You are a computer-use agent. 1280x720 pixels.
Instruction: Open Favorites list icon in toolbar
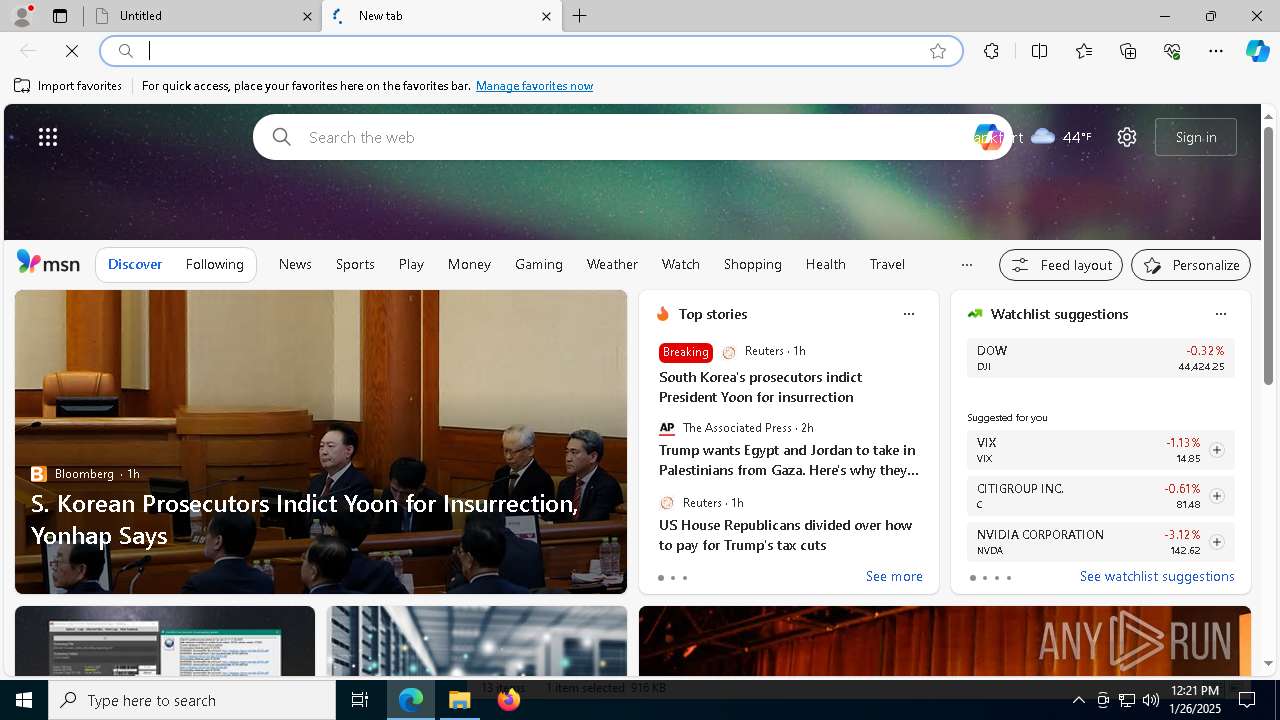pos(1084,51)
